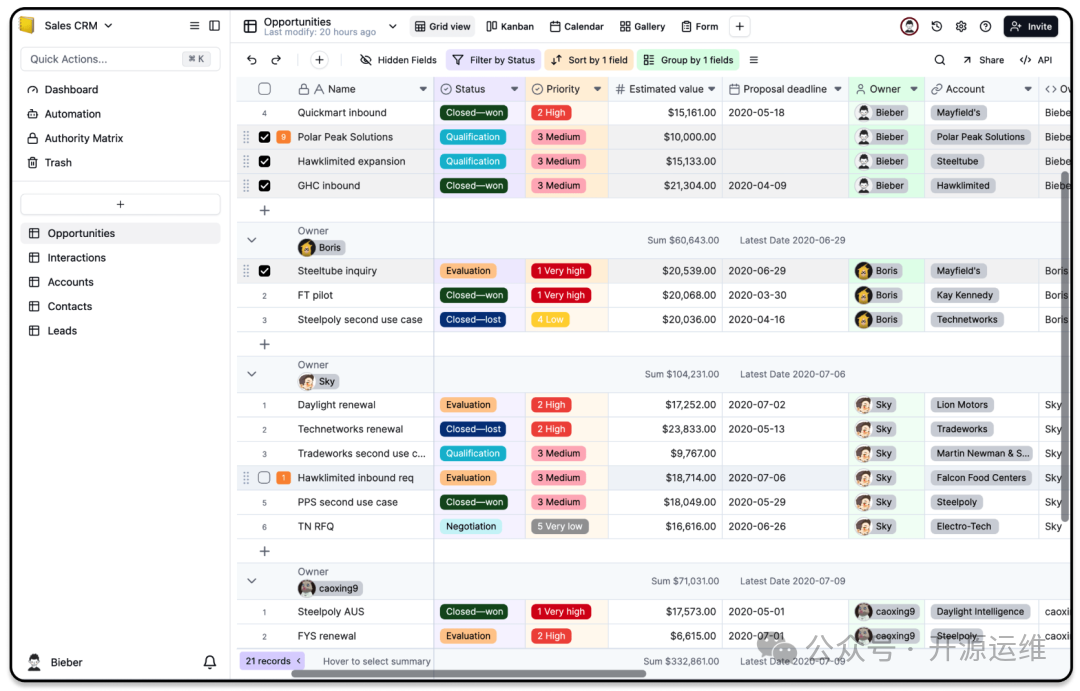Open the notifications bell icon

tap(210, 662)
